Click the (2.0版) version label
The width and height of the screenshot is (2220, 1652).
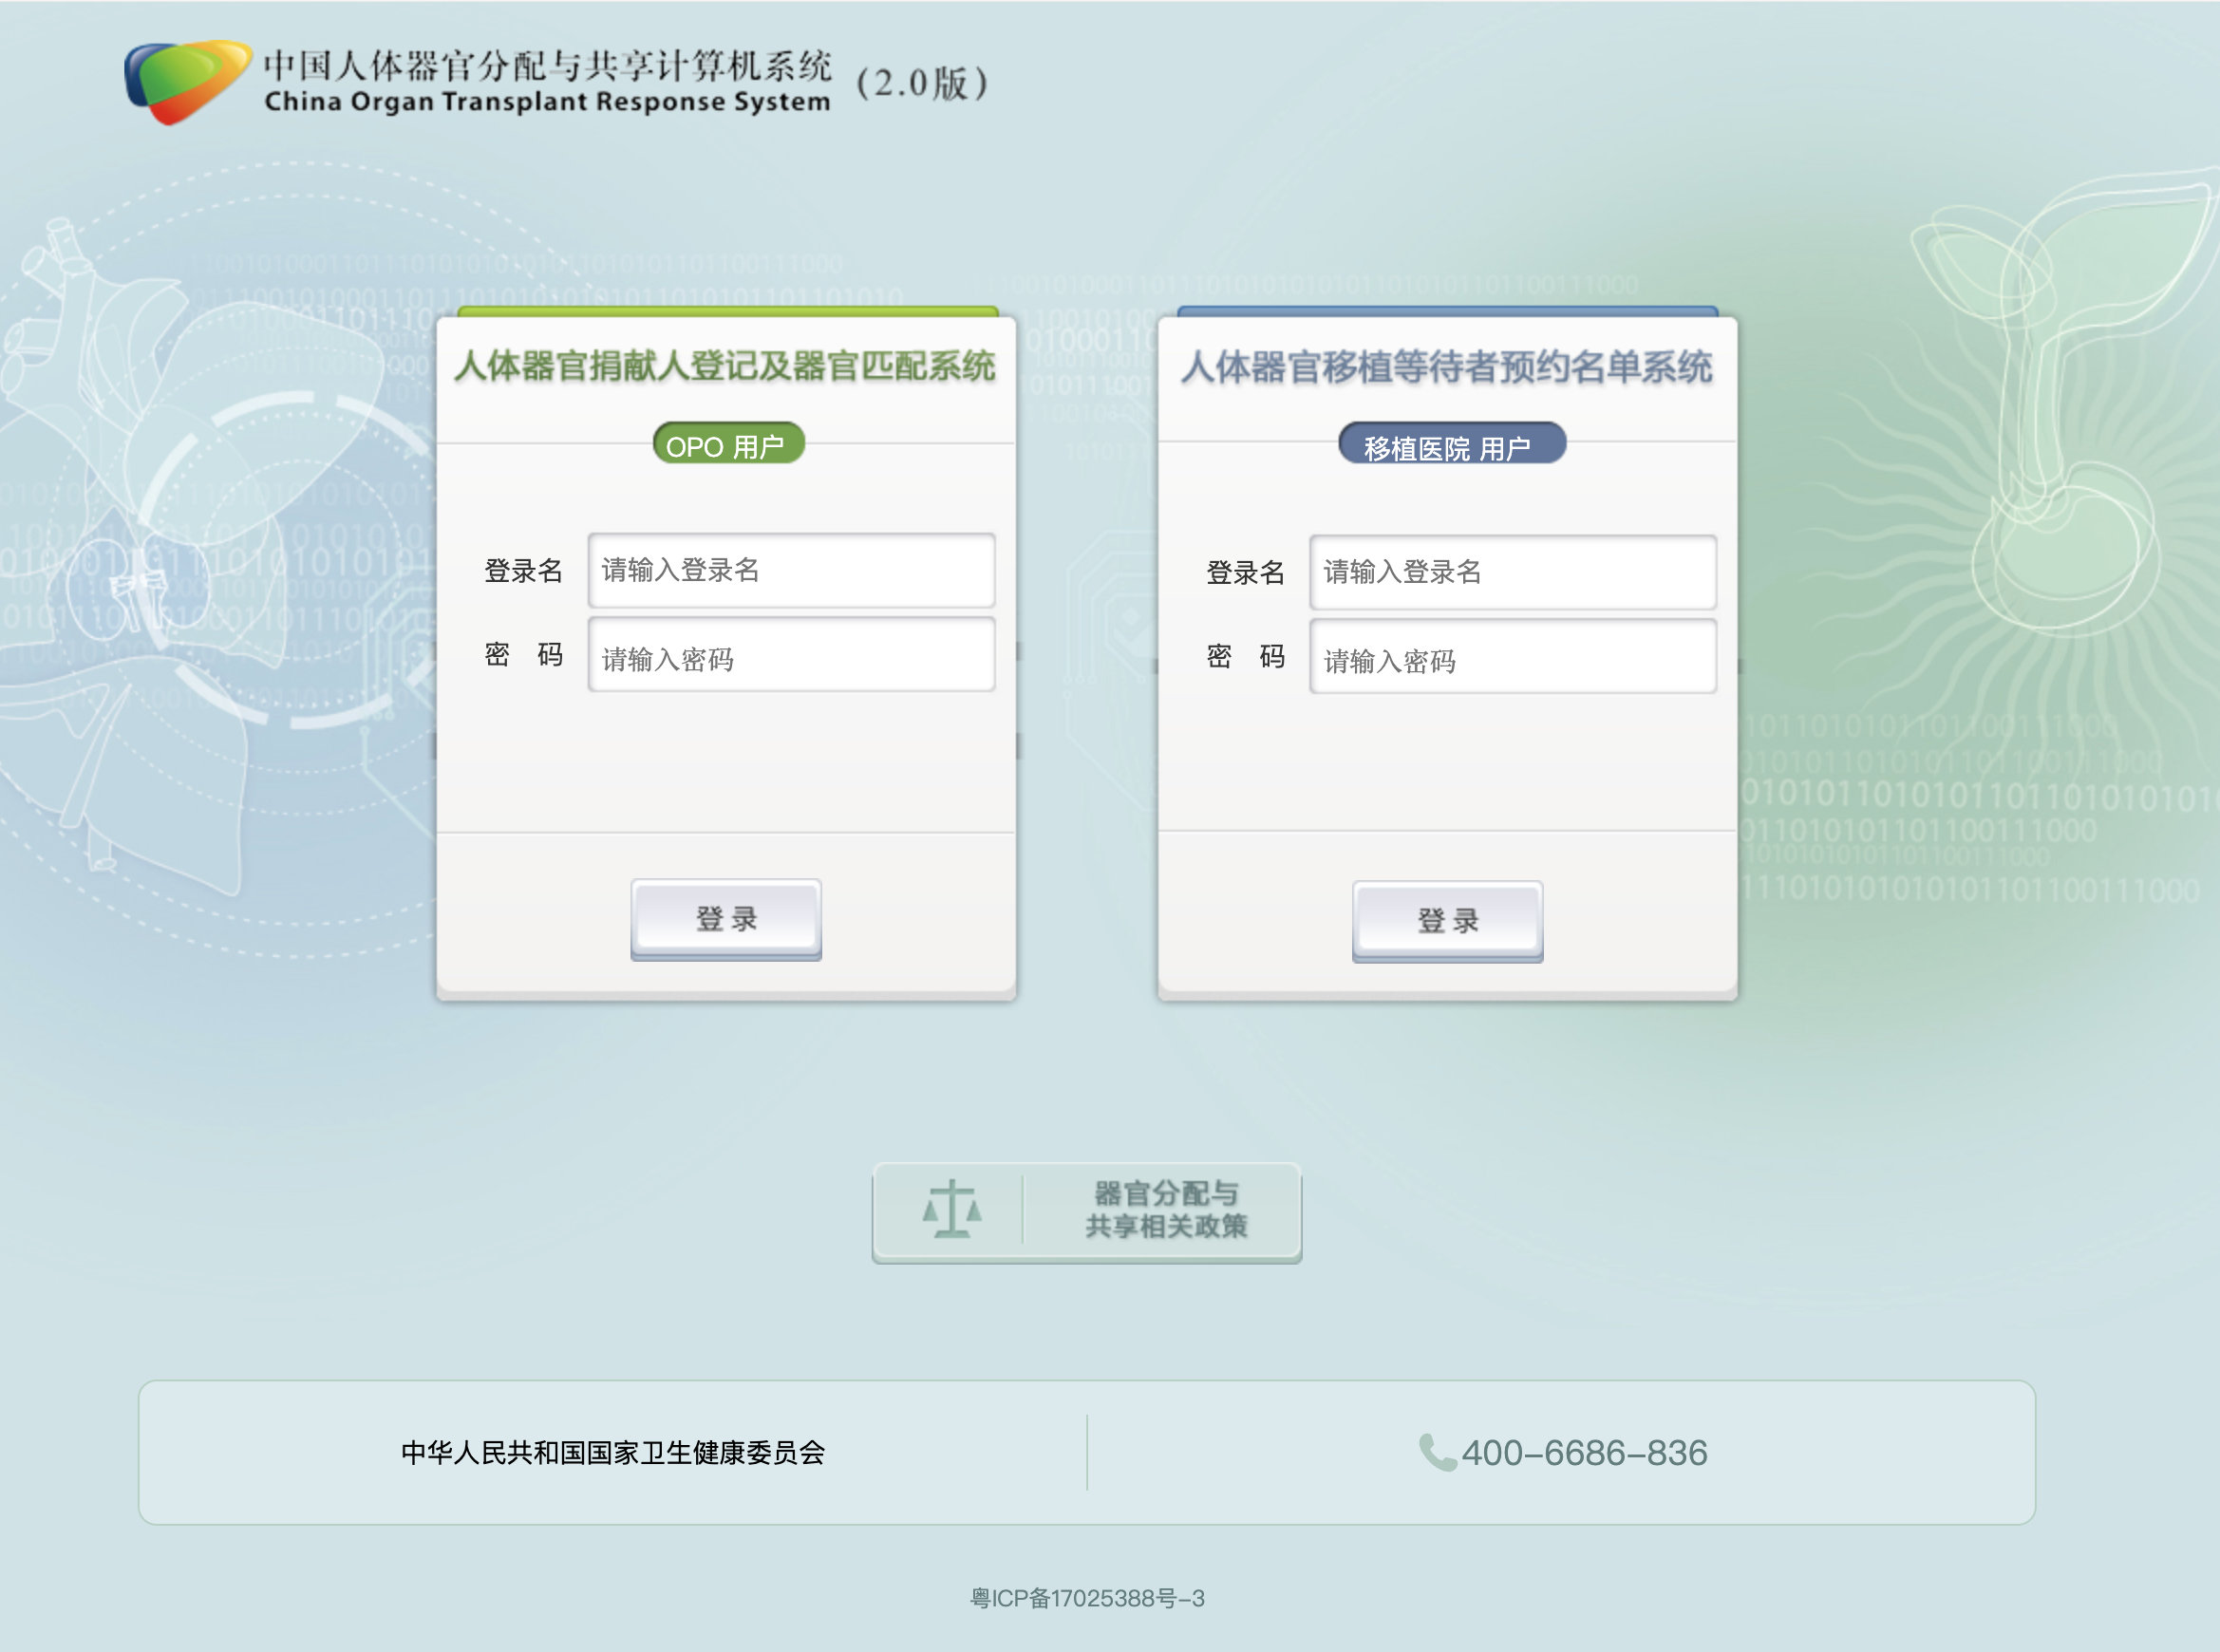click(922, 83)
